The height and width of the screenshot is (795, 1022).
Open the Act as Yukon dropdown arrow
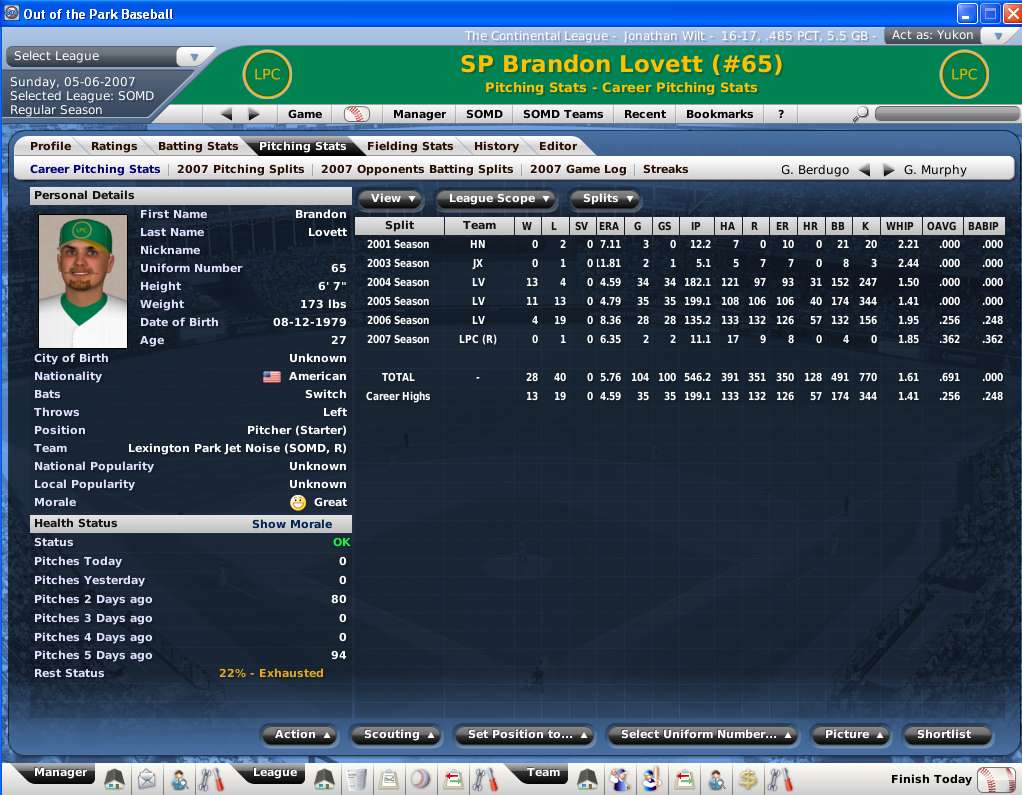point(999,36)
